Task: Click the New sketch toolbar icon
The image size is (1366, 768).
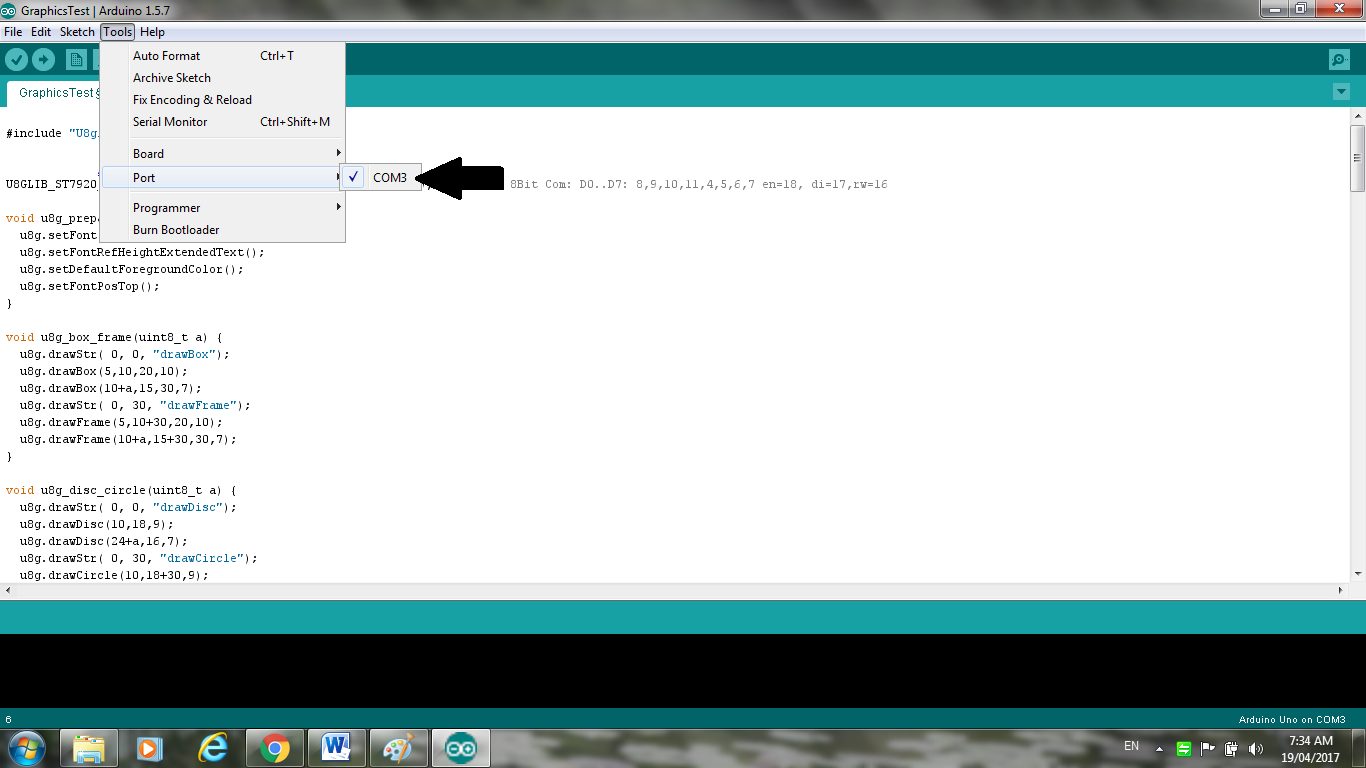Action: click(x=76, y=60)
